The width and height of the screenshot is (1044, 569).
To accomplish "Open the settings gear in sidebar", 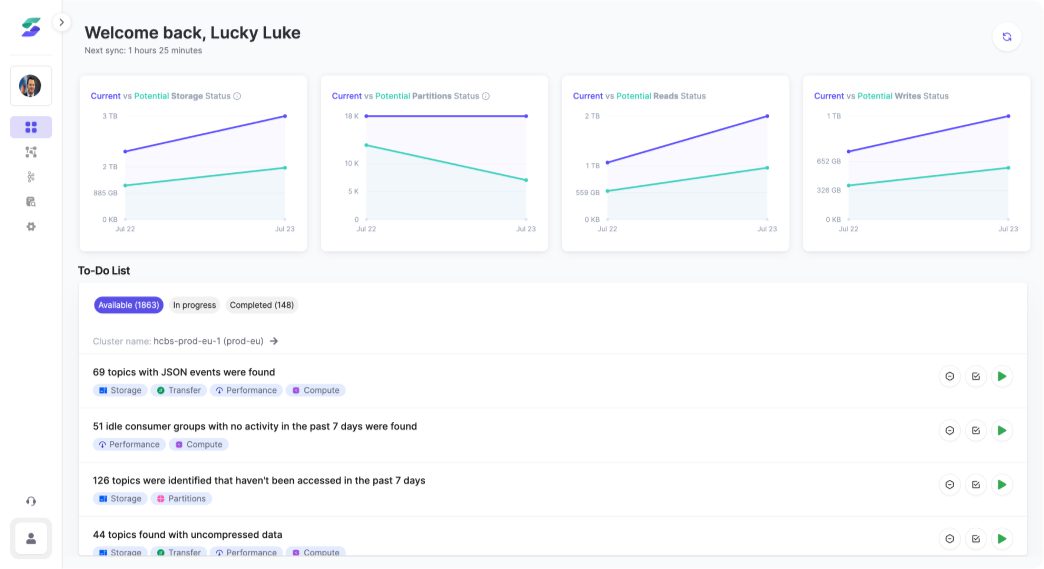I will tap(31, 227).
